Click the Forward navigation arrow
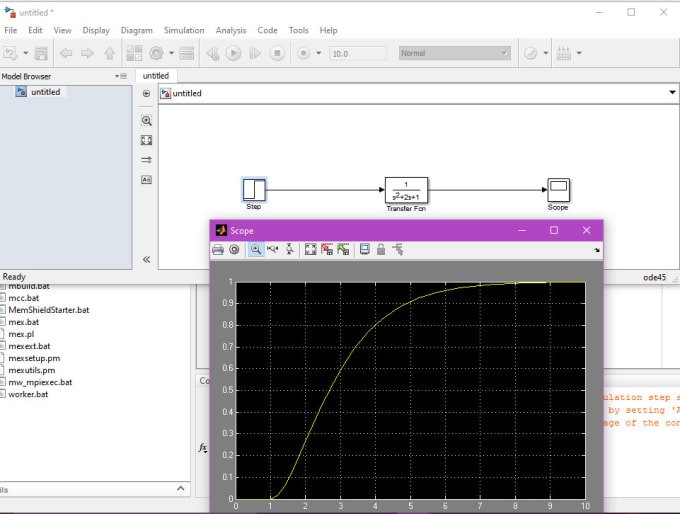This screenshot has height=514, width=680. pos(87,53)
